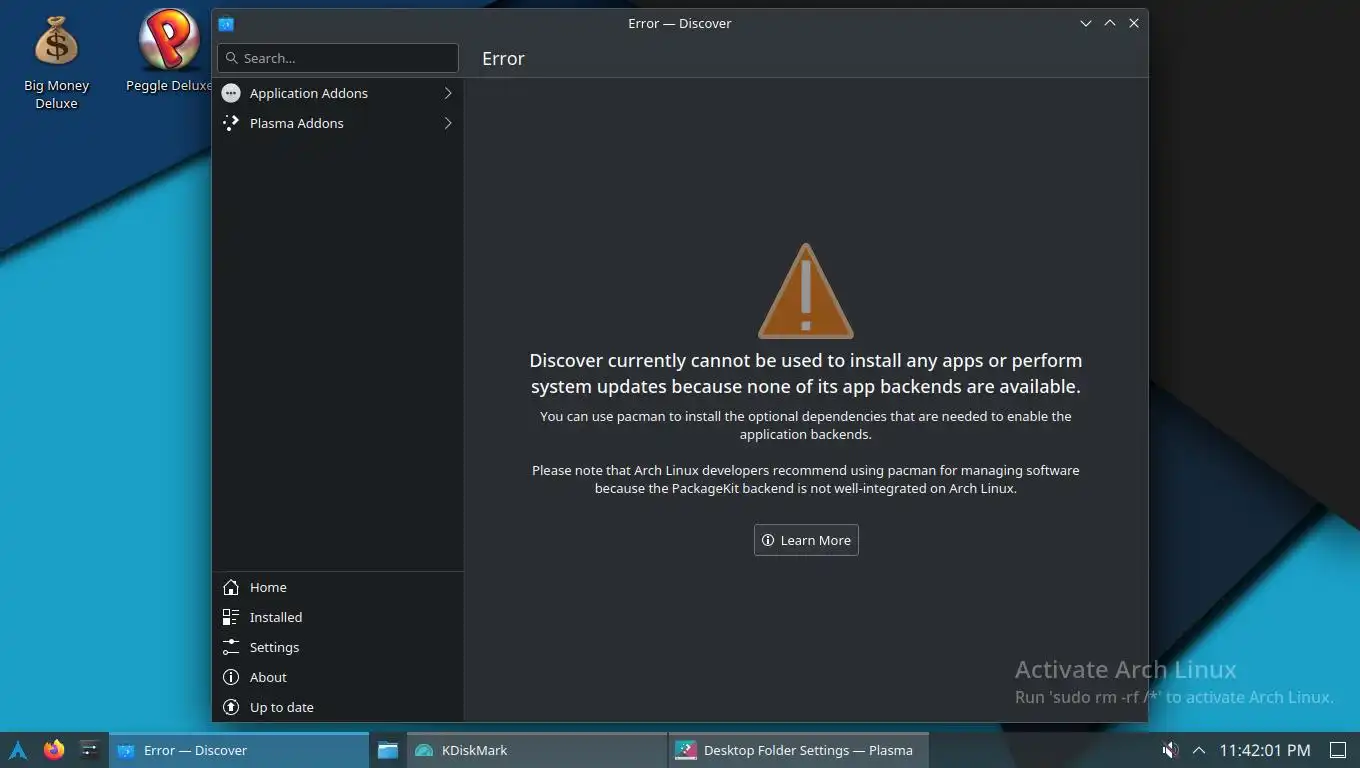1360x768 pixels.
Task: Open the Arch Linux application launcher
Action: tap(18, 750)
